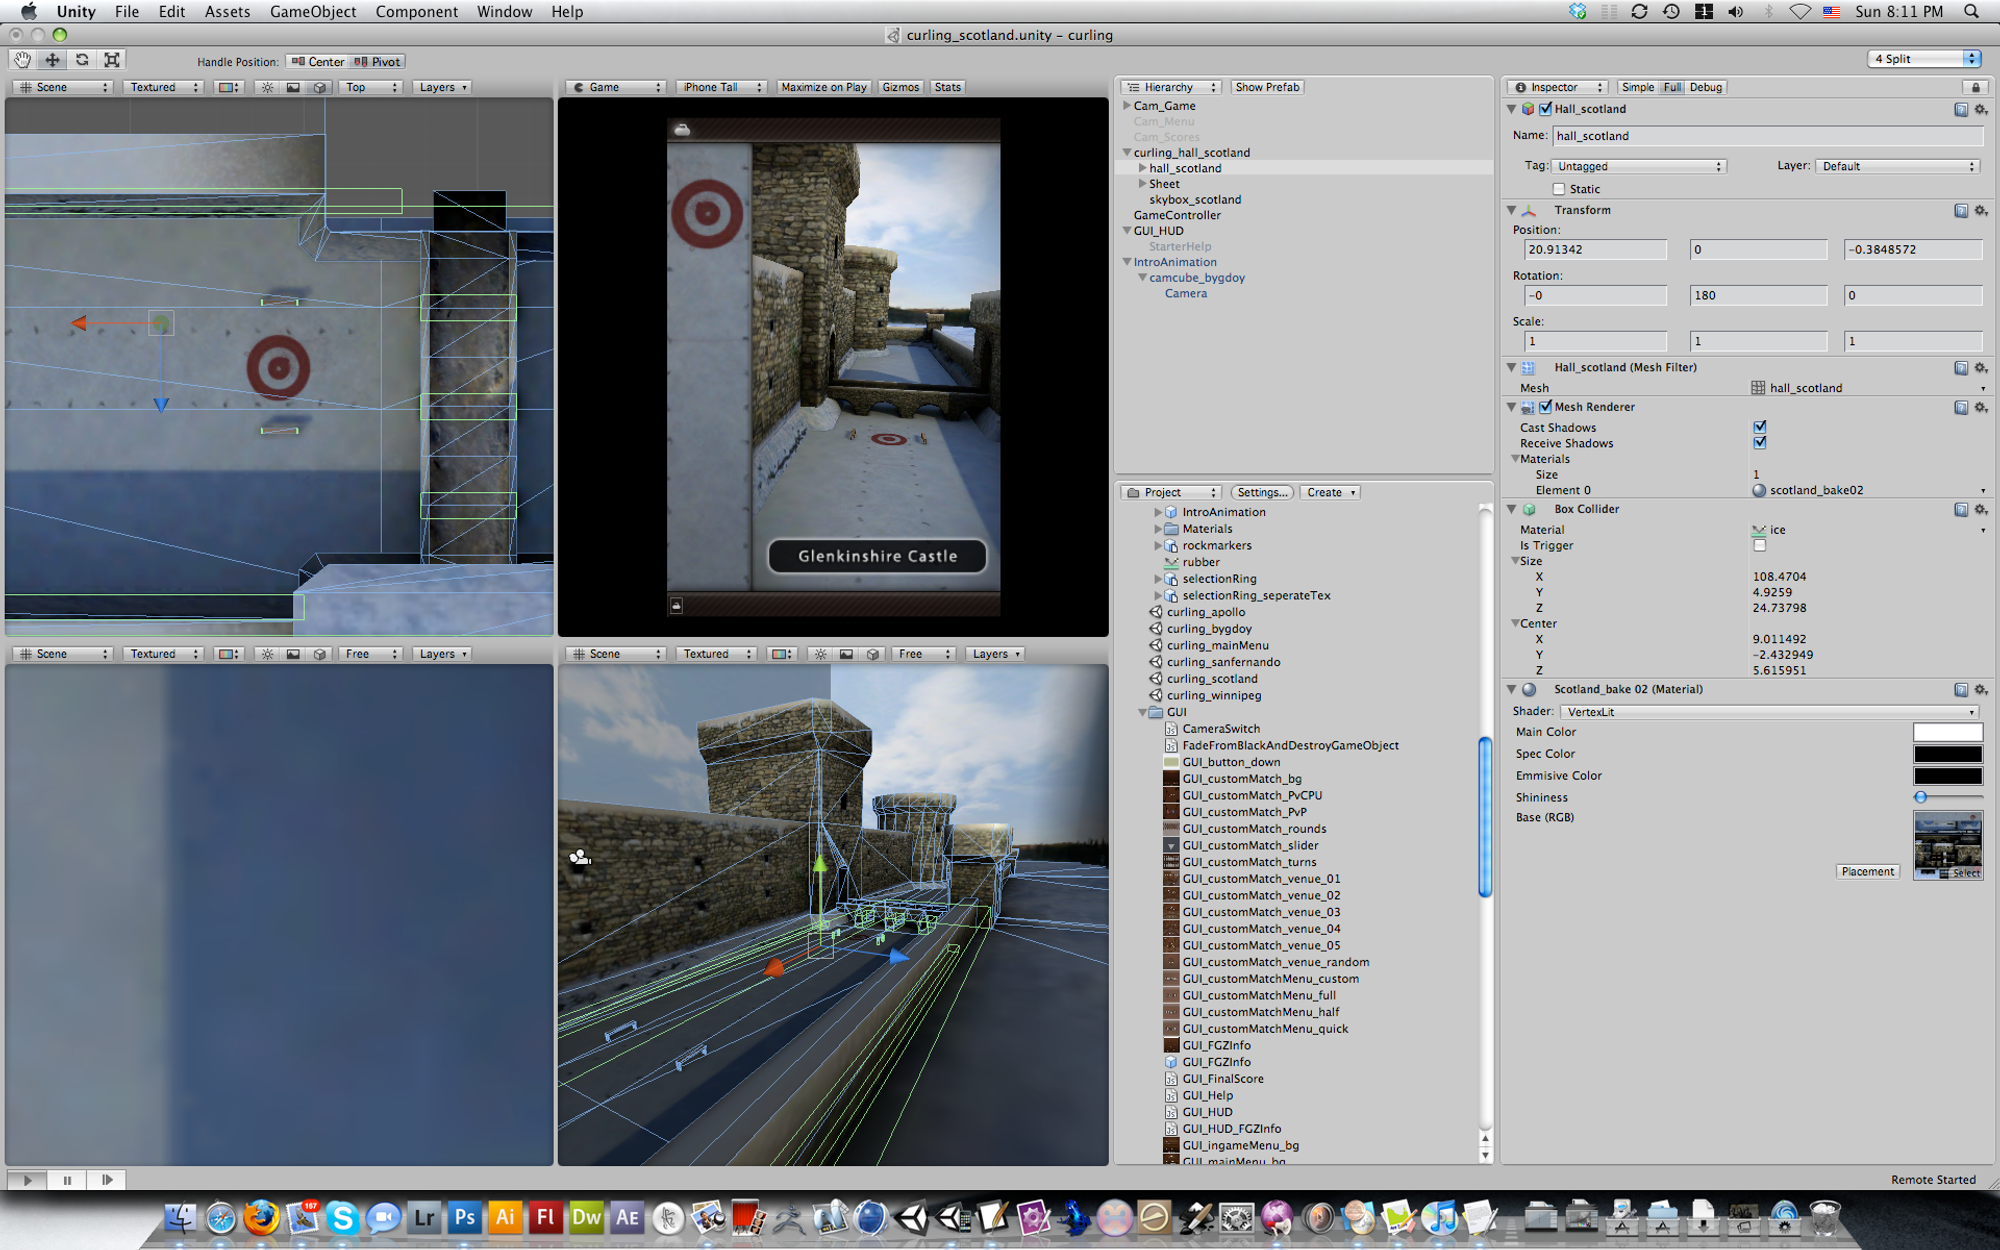Open the Top view direction dropdown

point(371,87)
